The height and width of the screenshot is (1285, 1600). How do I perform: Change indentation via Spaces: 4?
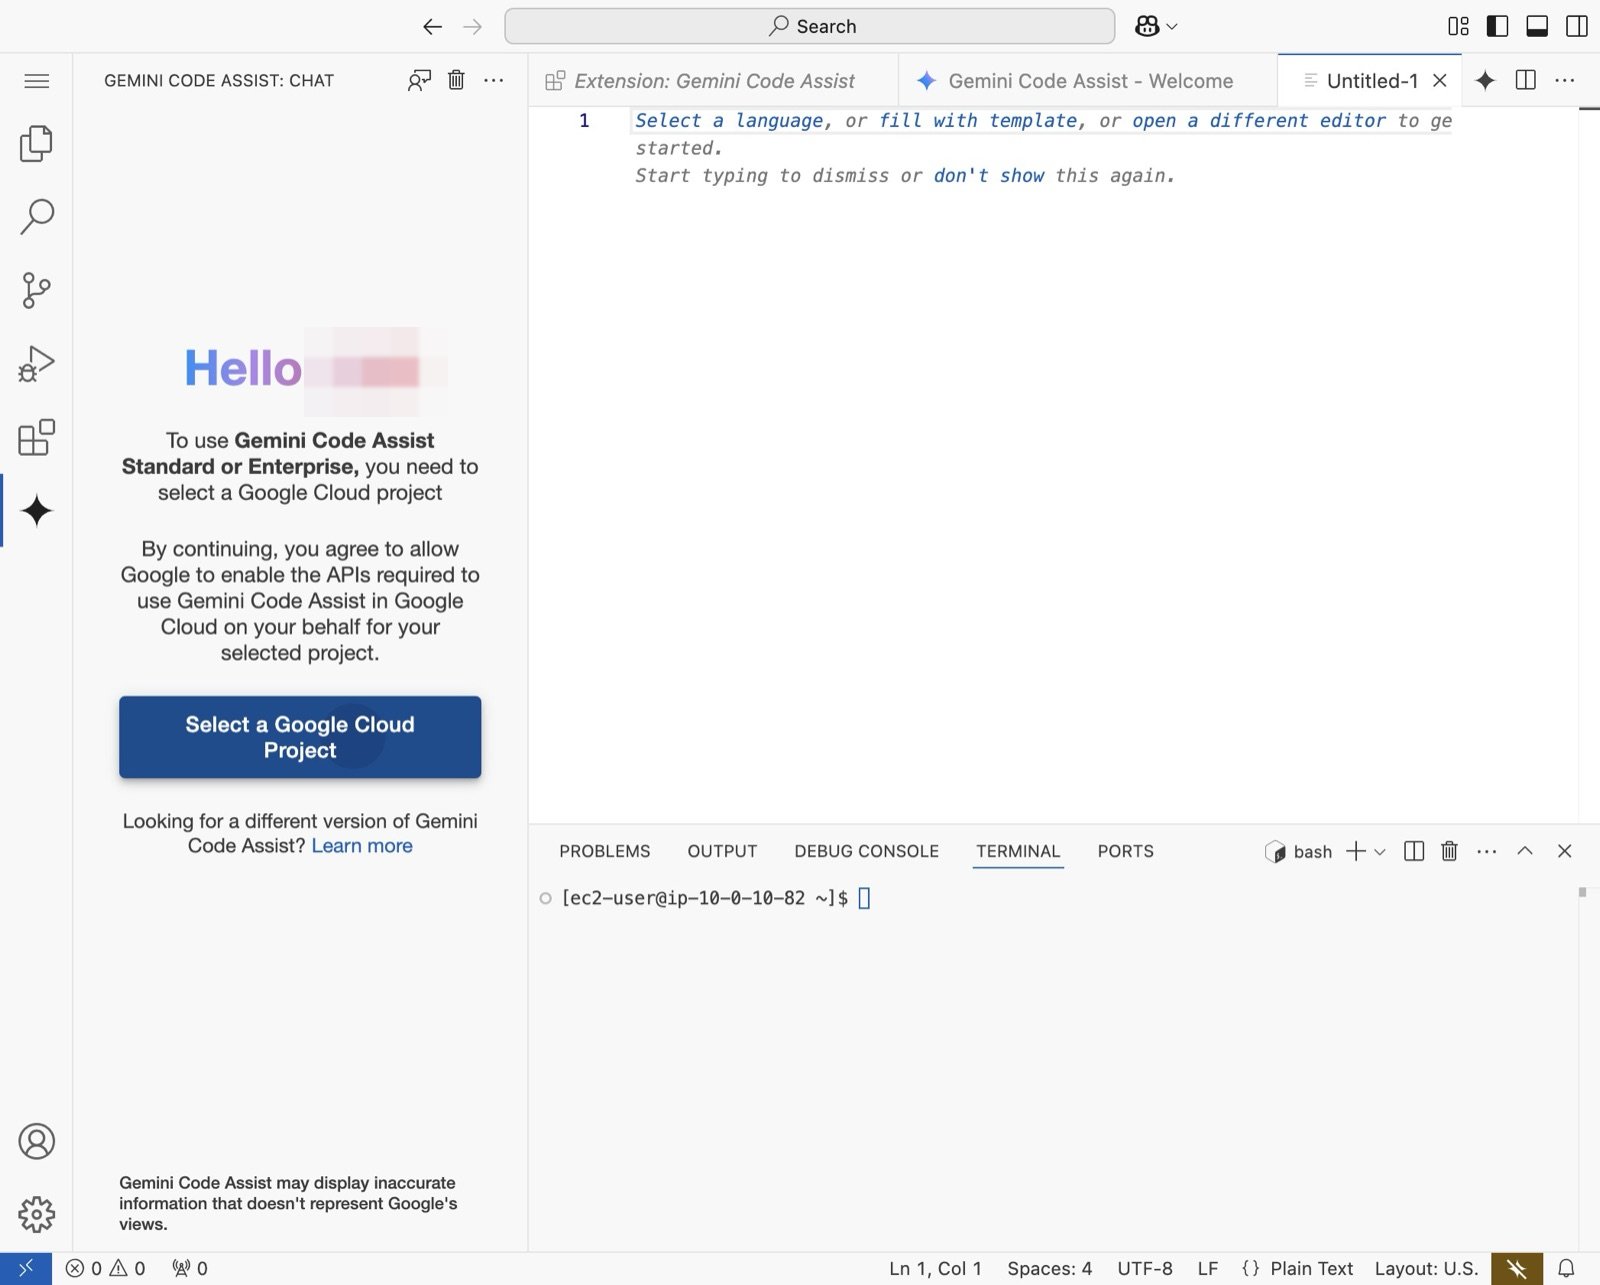point(1050,1268)
